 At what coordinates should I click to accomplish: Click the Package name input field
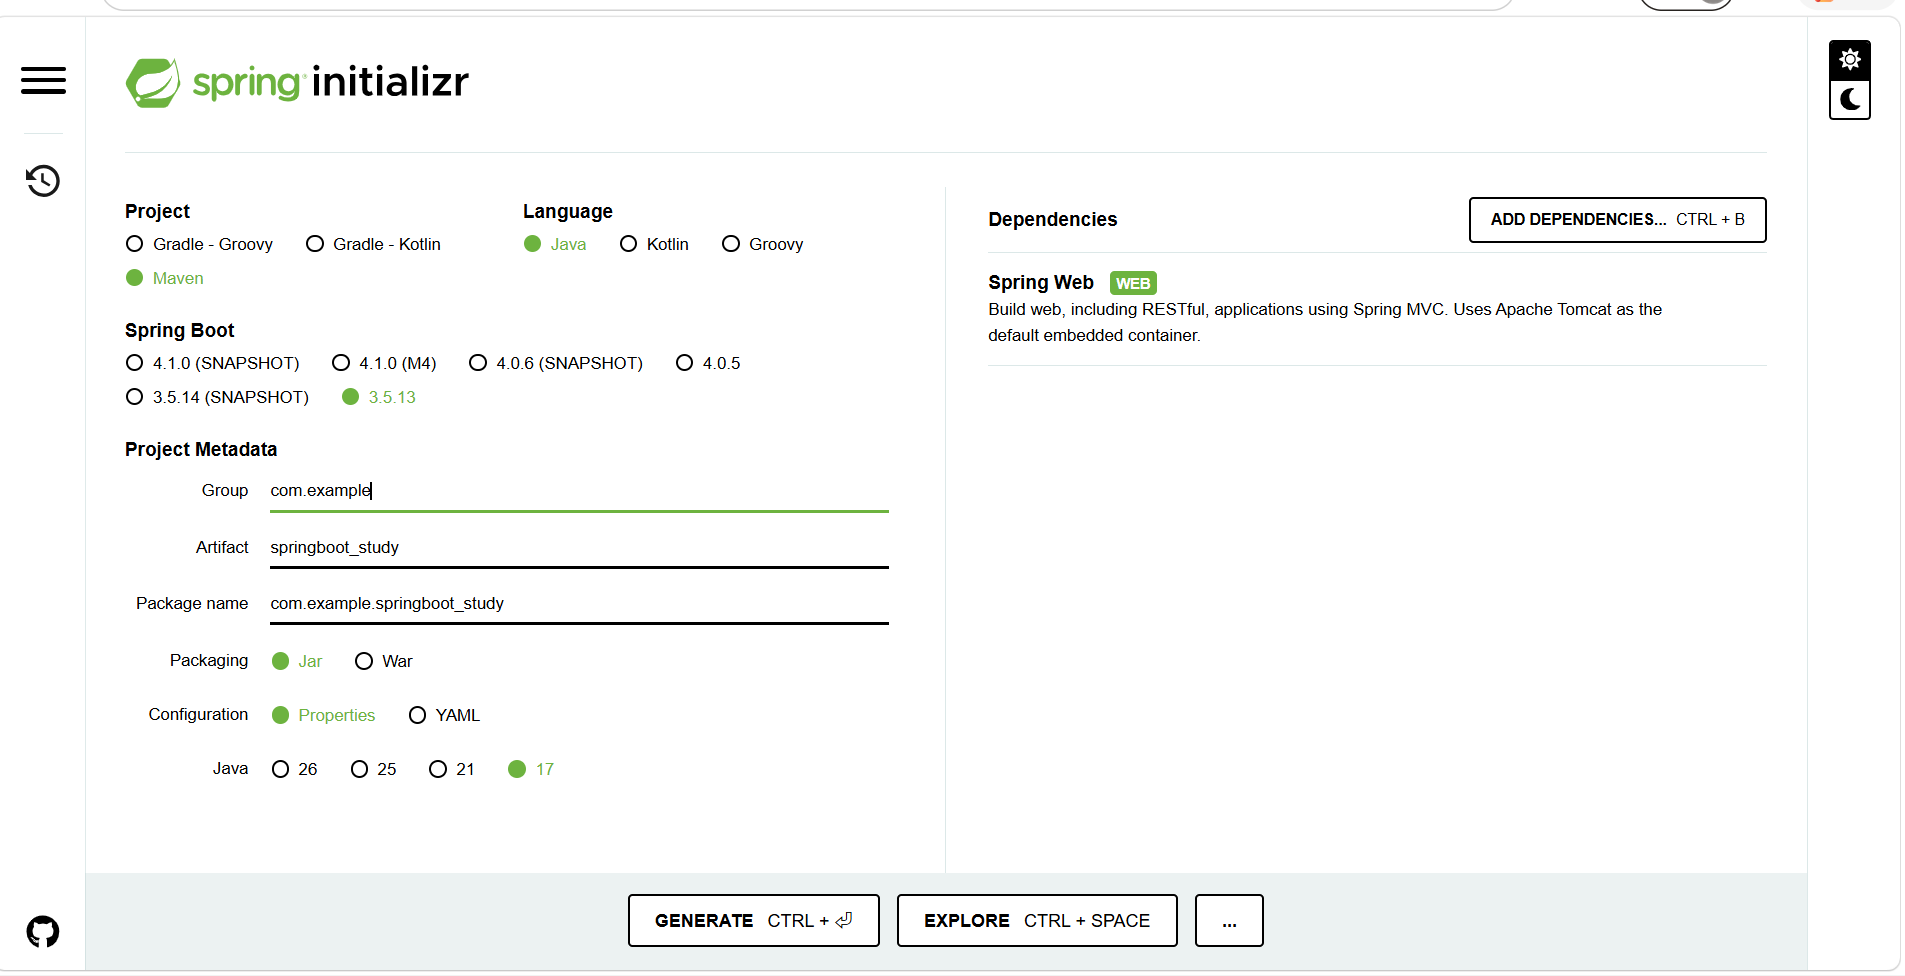(x=579, y=604)
